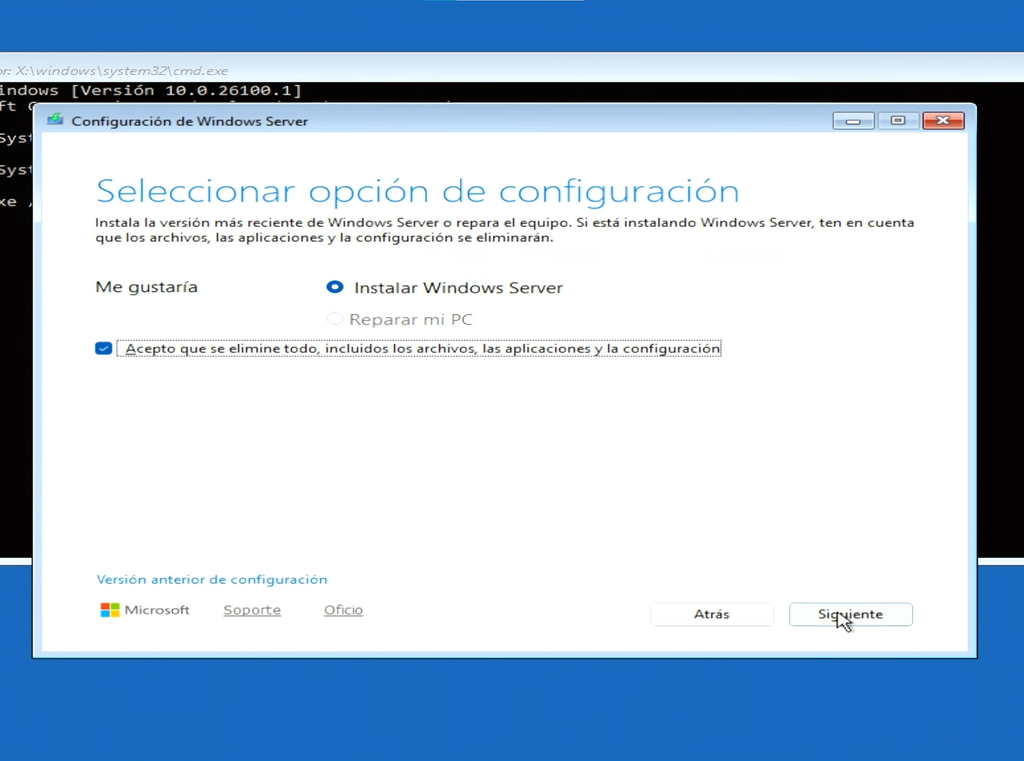The height and width of the screenshot is (761, 1024).
Task: Click the setup icon in the dialog title bar
Action: tap(56, 120)
